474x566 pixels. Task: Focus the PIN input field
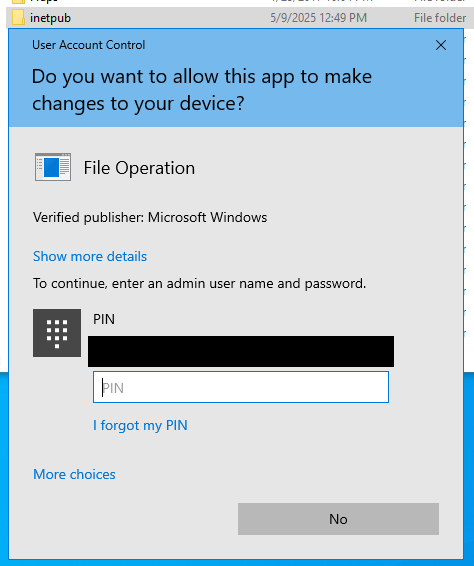[241, 387]
